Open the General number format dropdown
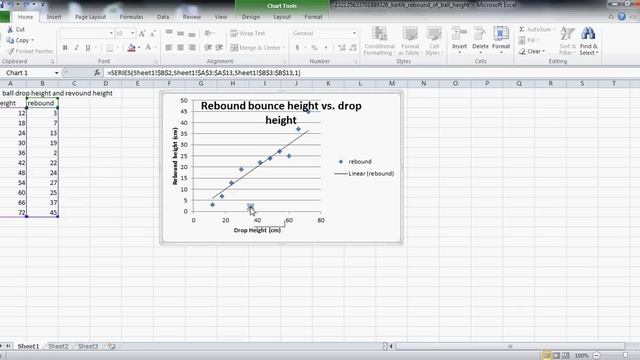This screenshot has height=360, width=640. pos(354,33)
